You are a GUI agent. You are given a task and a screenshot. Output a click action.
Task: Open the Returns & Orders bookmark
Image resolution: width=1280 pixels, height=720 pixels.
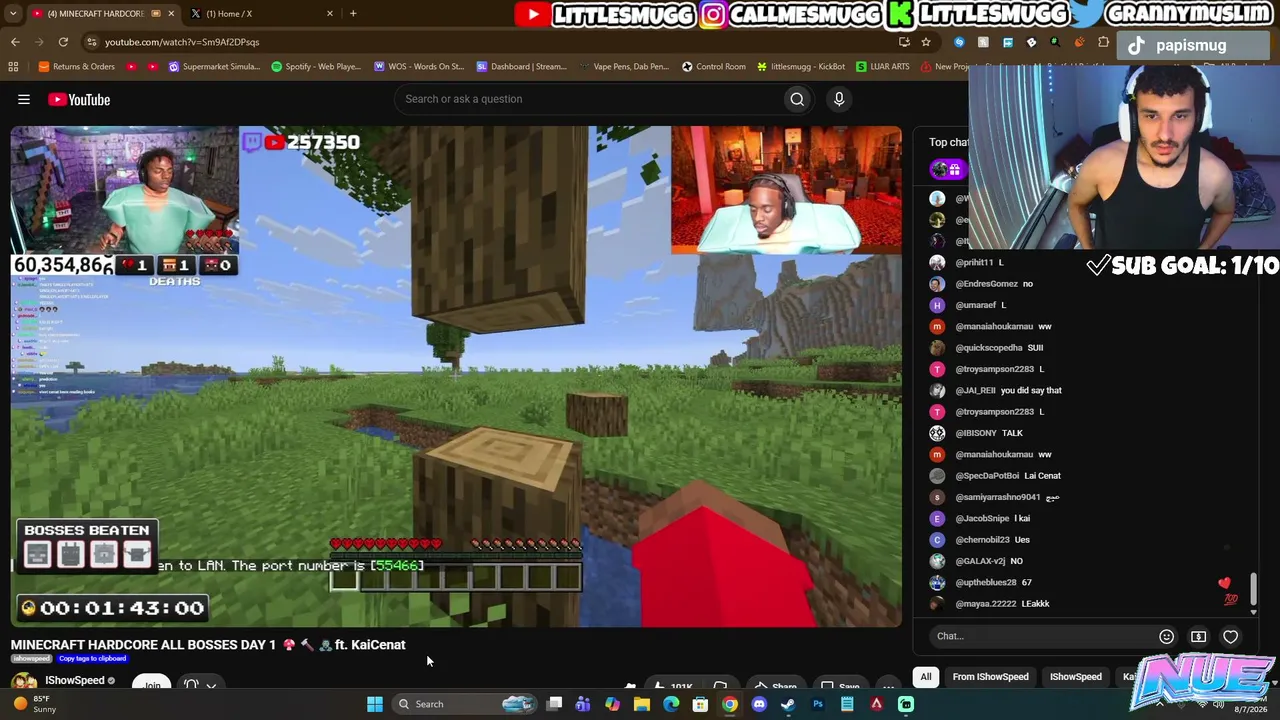click(76, 67)
